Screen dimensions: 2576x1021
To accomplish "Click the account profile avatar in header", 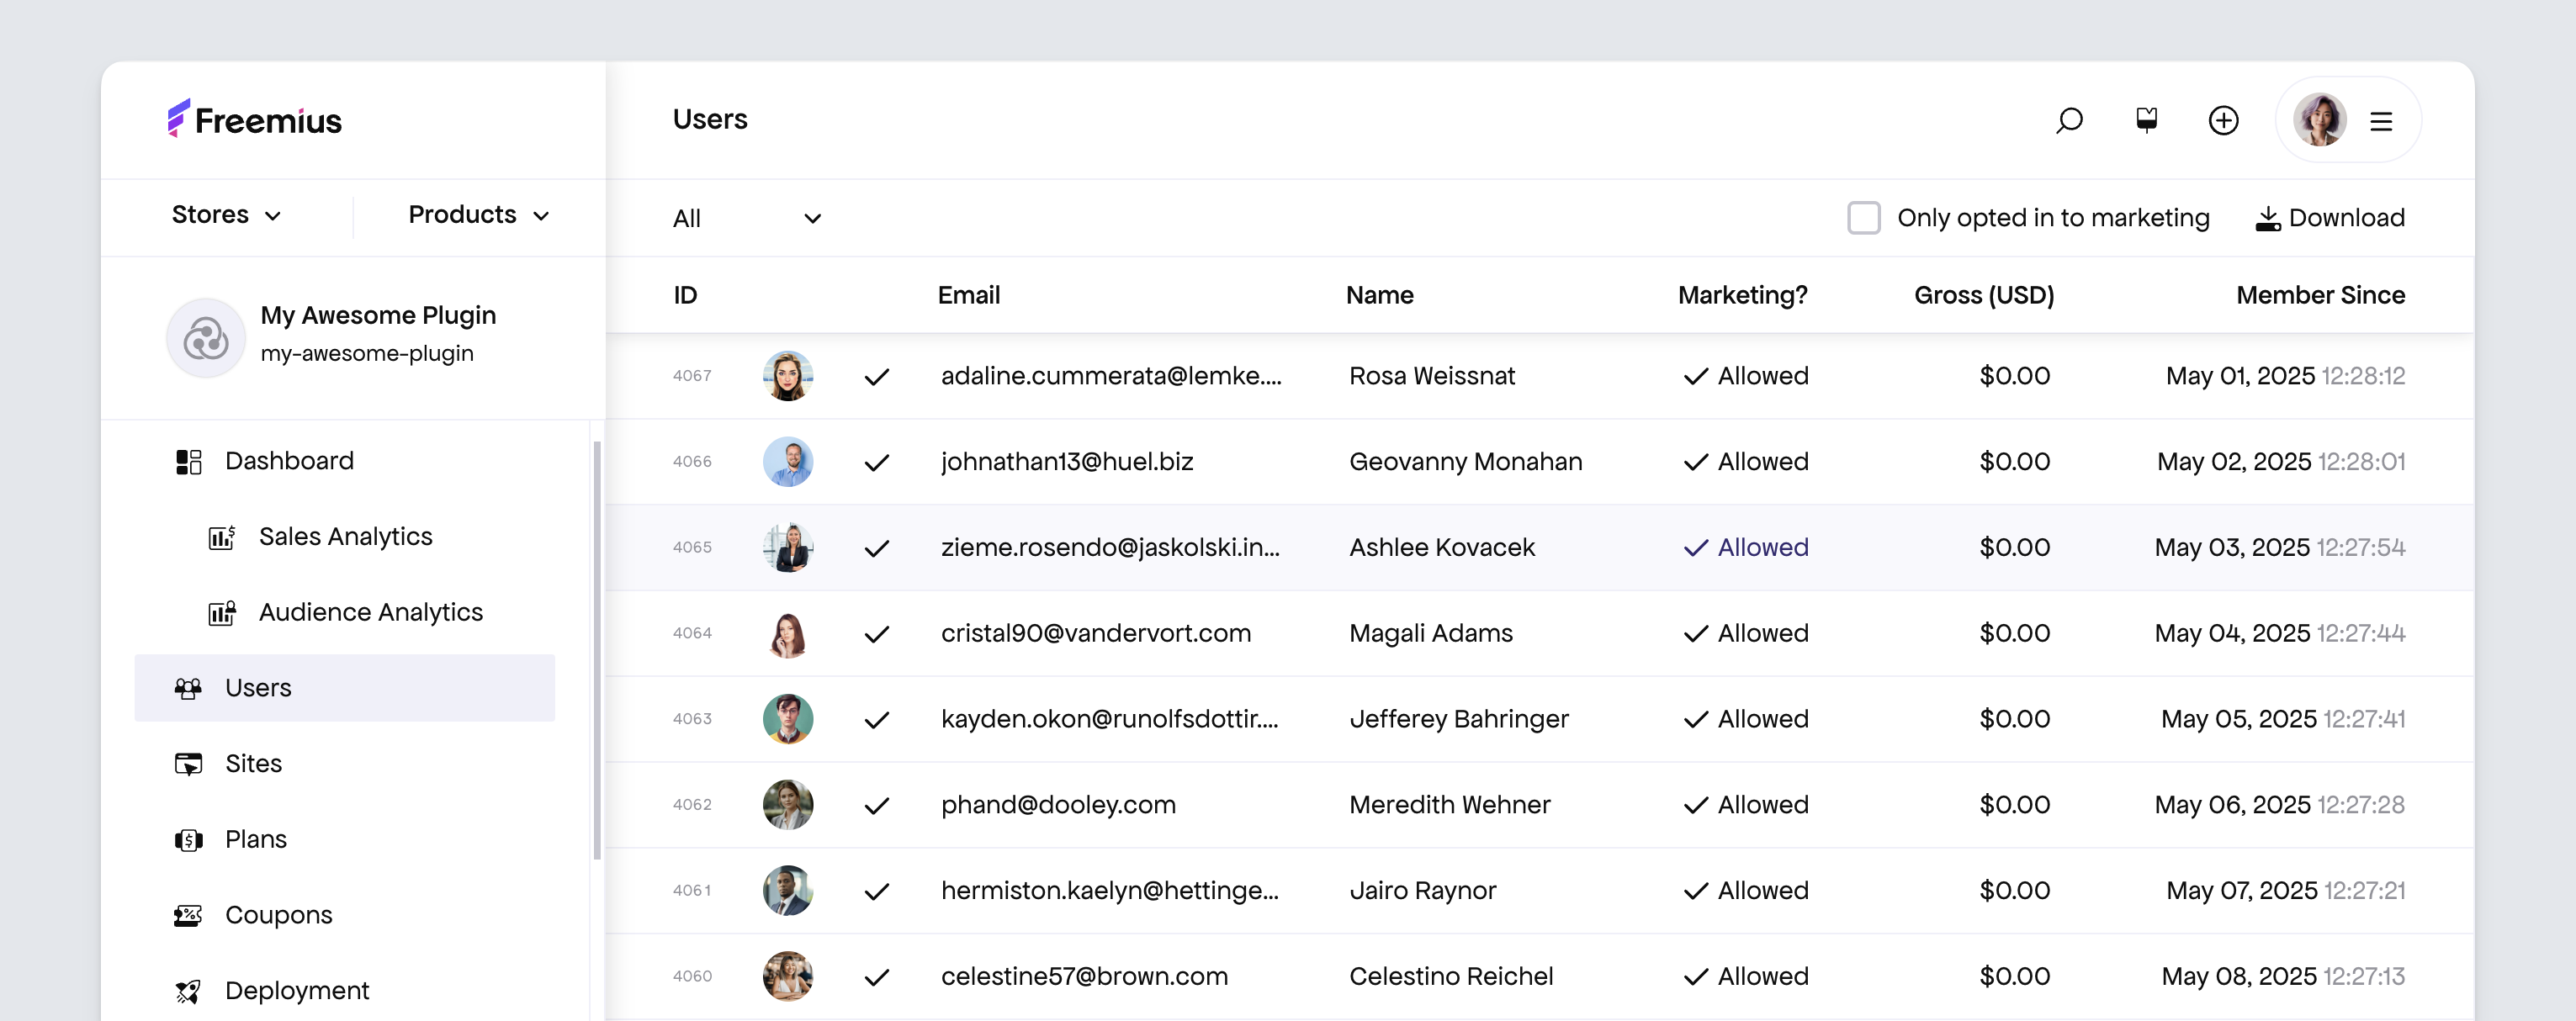I will (x=2319, y=121).
